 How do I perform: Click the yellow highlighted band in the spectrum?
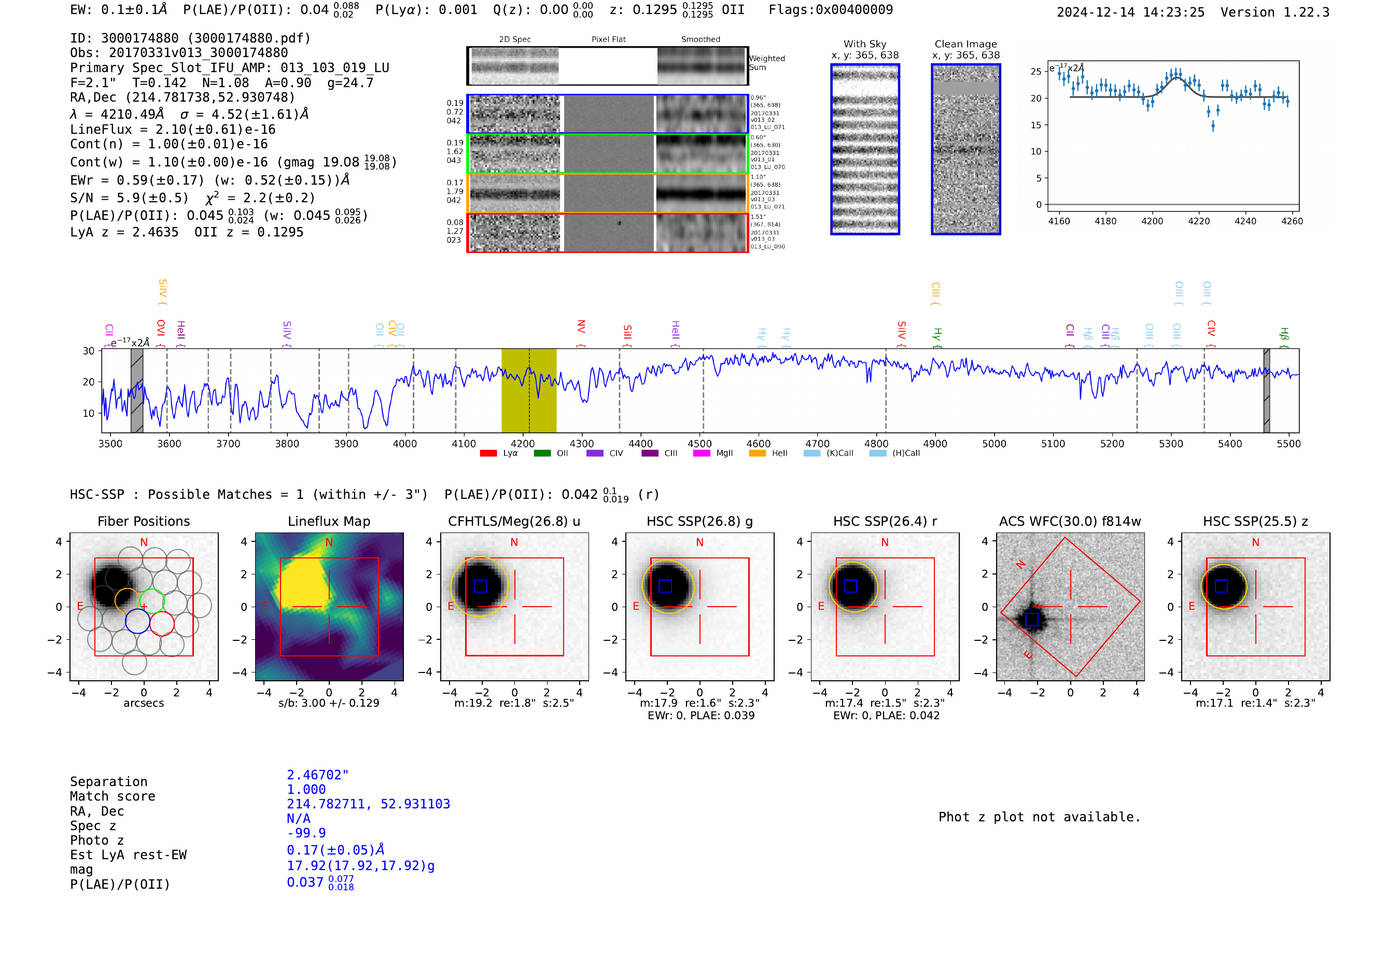coord(529,390)
